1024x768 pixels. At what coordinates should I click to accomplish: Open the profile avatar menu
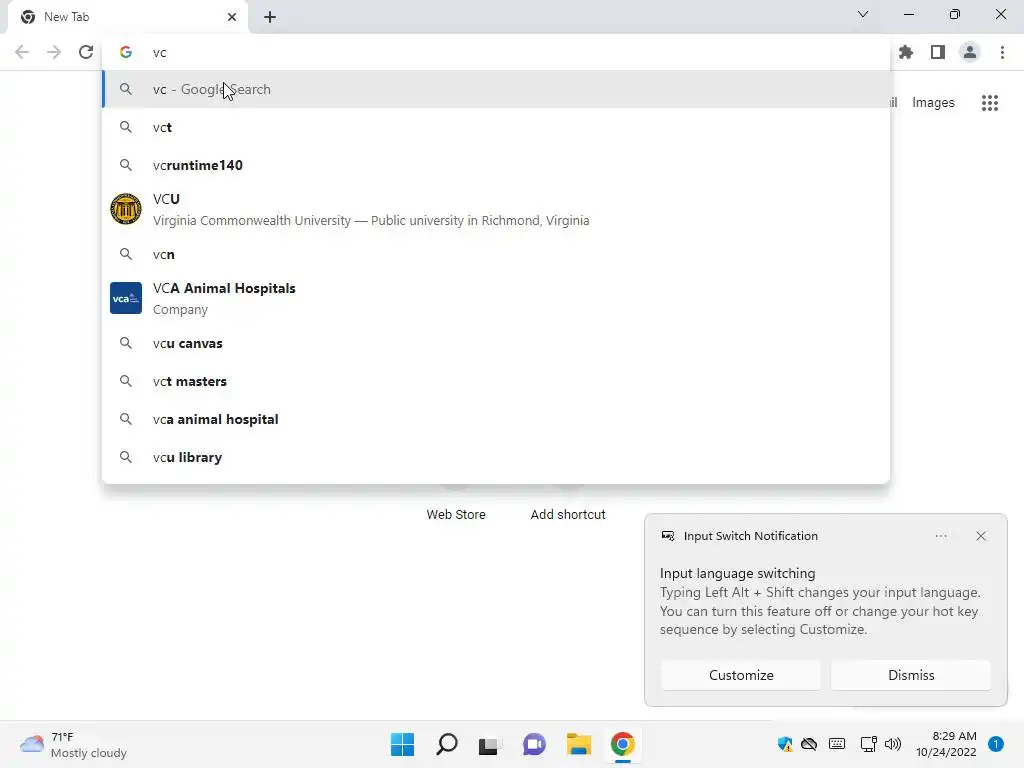970,52
